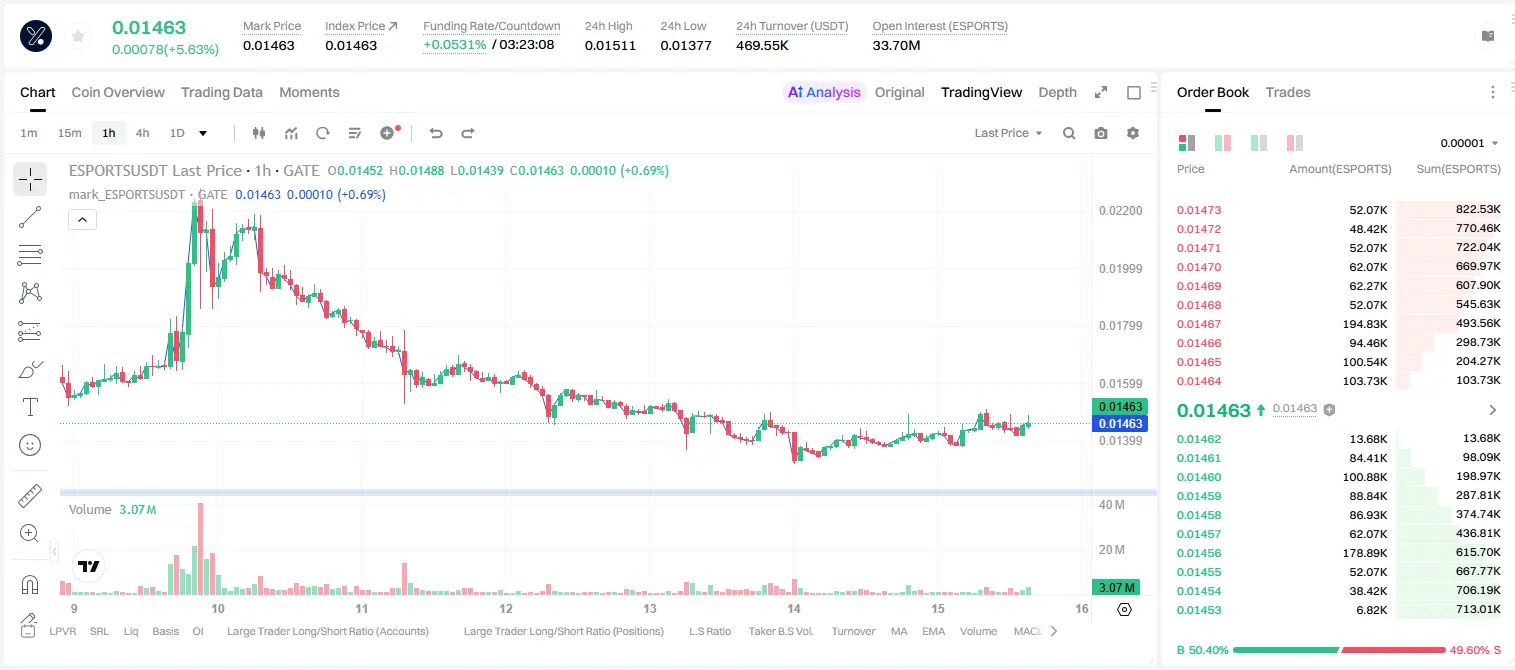Add the pair to favorites with the star
Image resolution: width=1515 pixels, height=670 pixels.
tap(78, 36)
